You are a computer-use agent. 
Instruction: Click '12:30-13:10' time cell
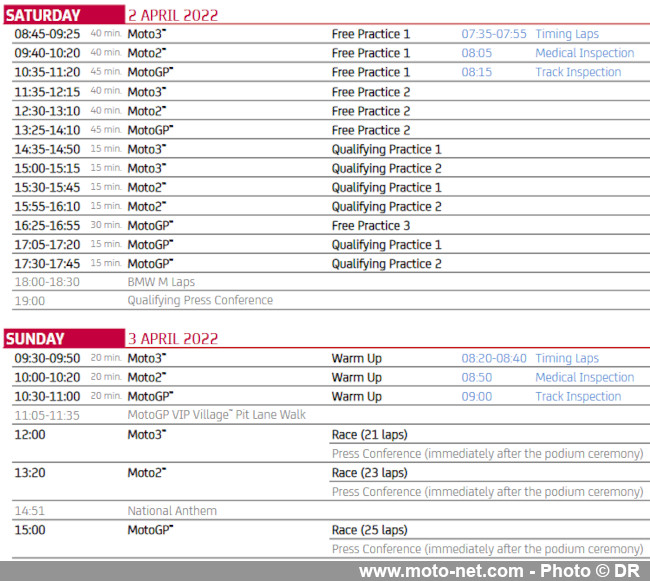tap(47, 111)
